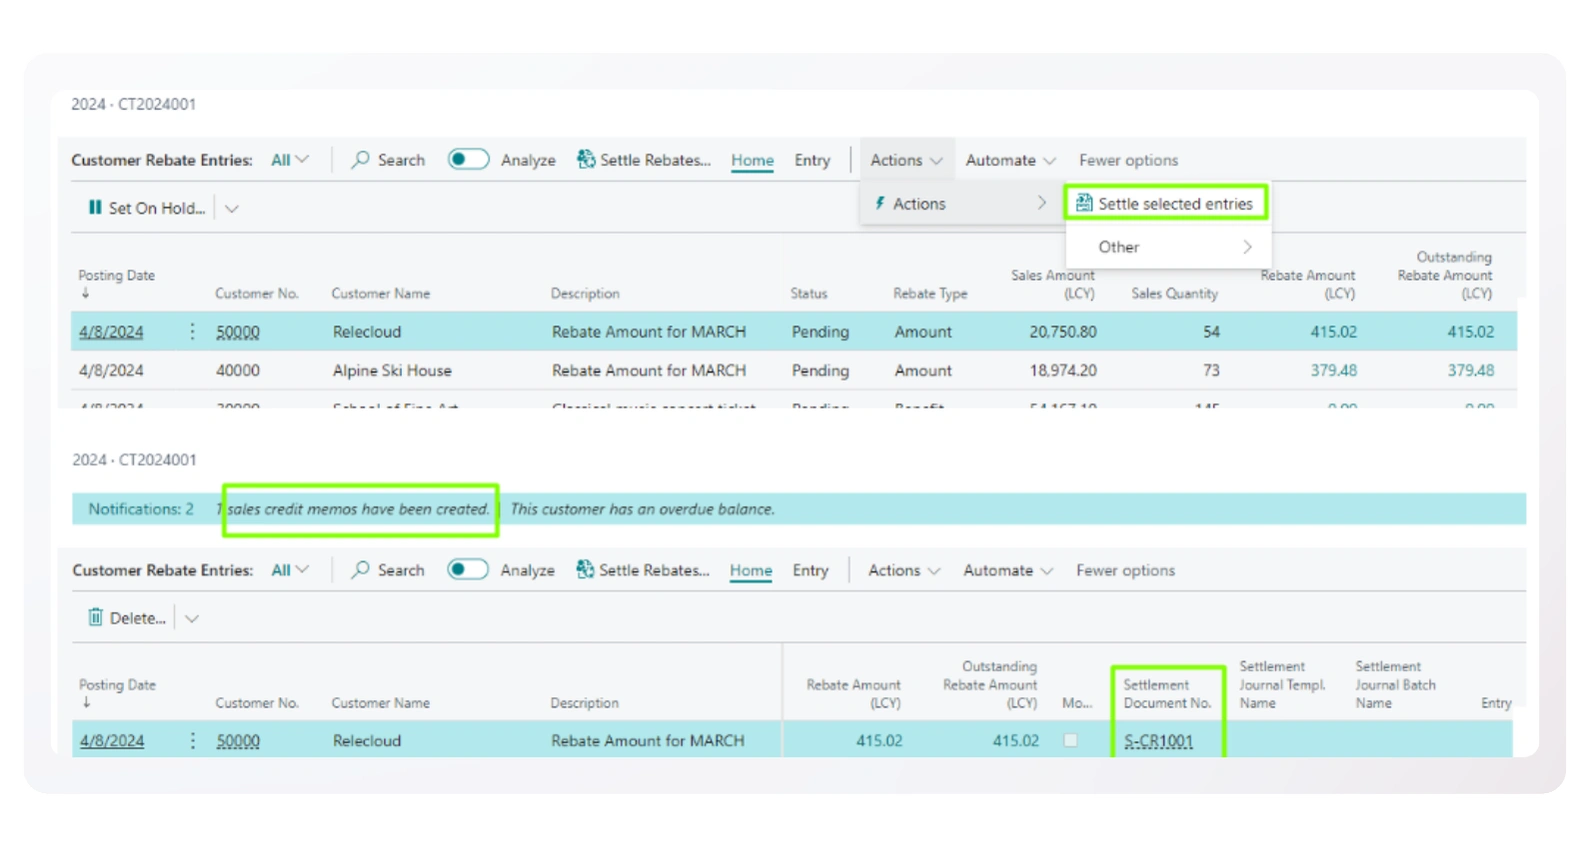
Task: Open settlement document S-CR1001 link
Action: pyautogui.click(x=1158, y=741)
